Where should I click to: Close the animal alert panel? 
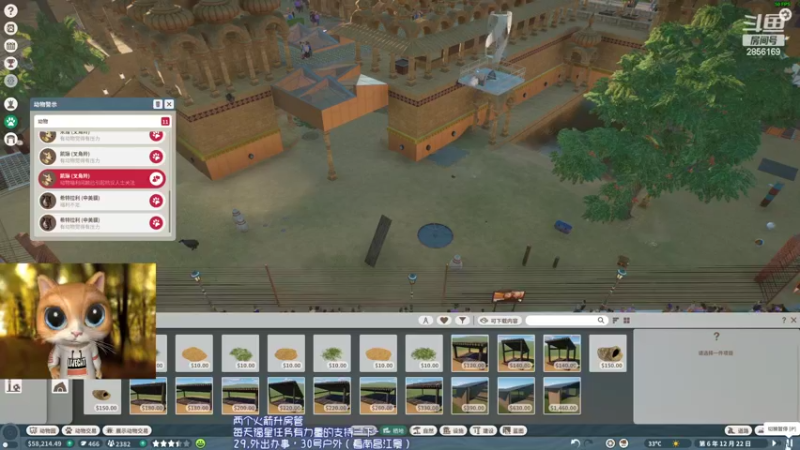pos(169,104)
